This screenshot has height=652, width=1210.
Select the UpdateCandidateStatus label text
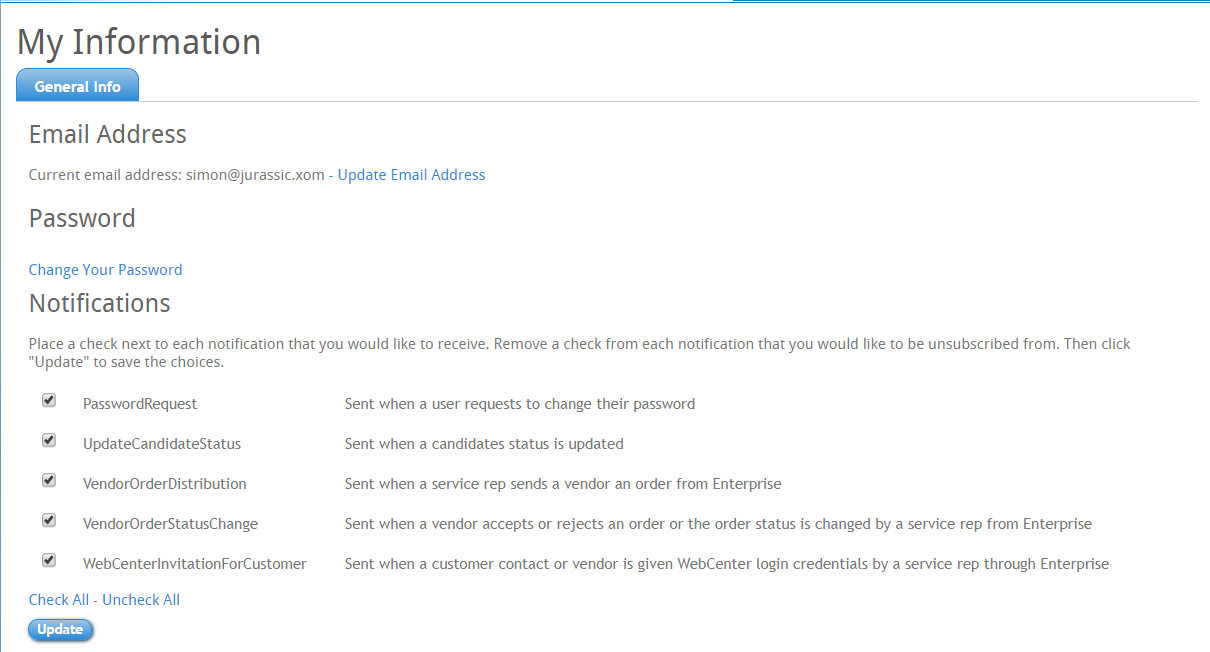point(162,444)
